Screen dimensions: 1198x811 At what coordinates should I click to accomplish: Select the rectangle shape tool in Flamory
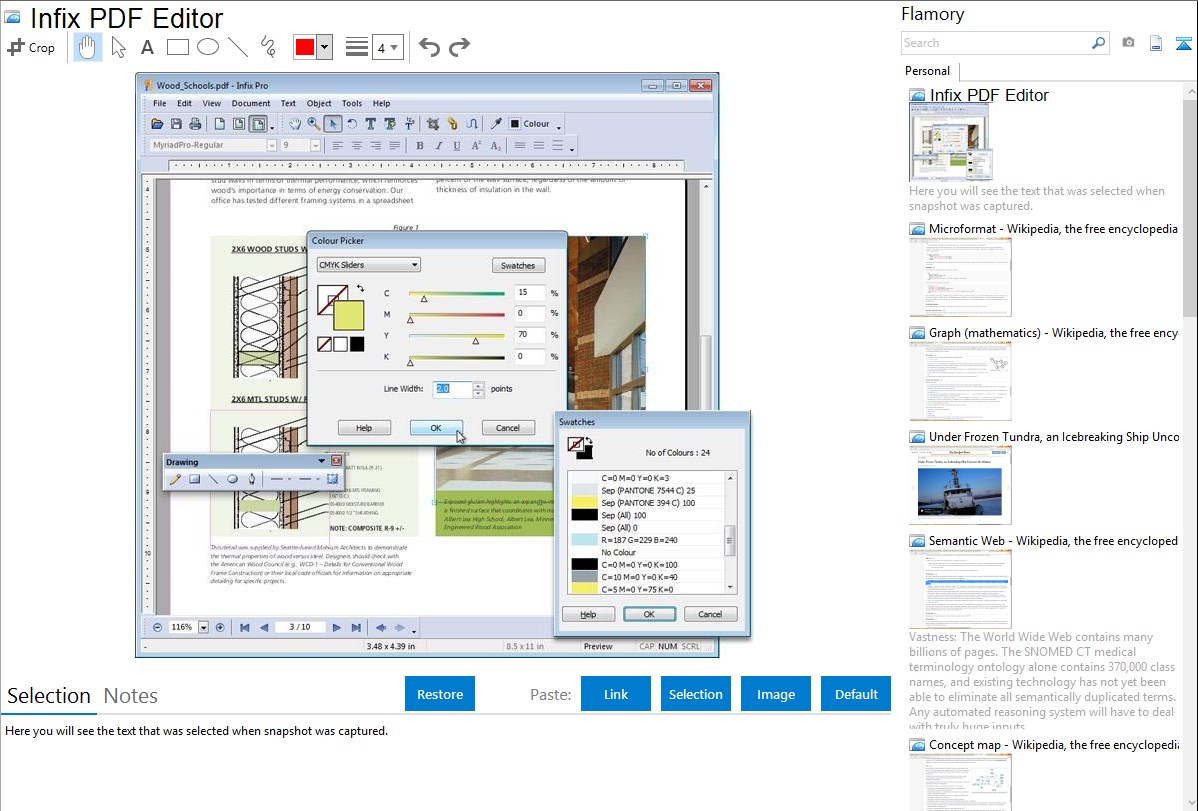point(177,47)
